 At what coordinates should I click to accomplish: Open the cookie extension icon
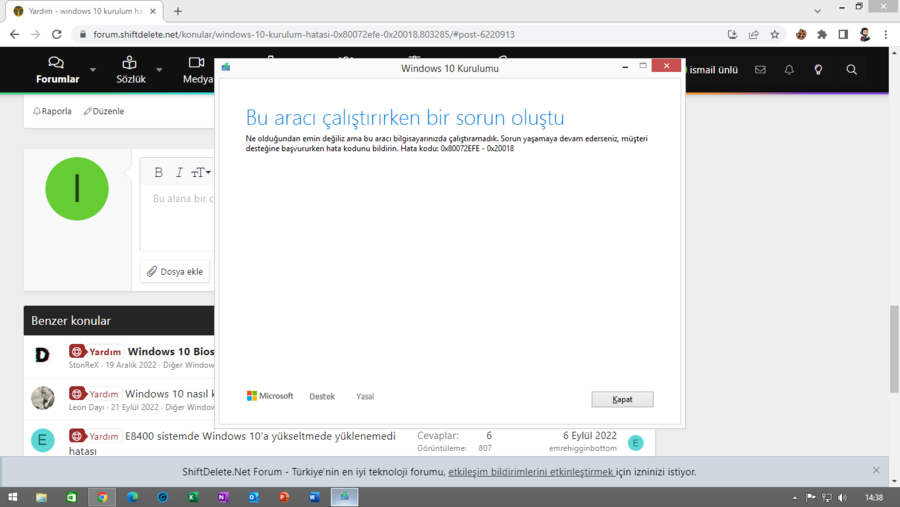coord(801,34)
